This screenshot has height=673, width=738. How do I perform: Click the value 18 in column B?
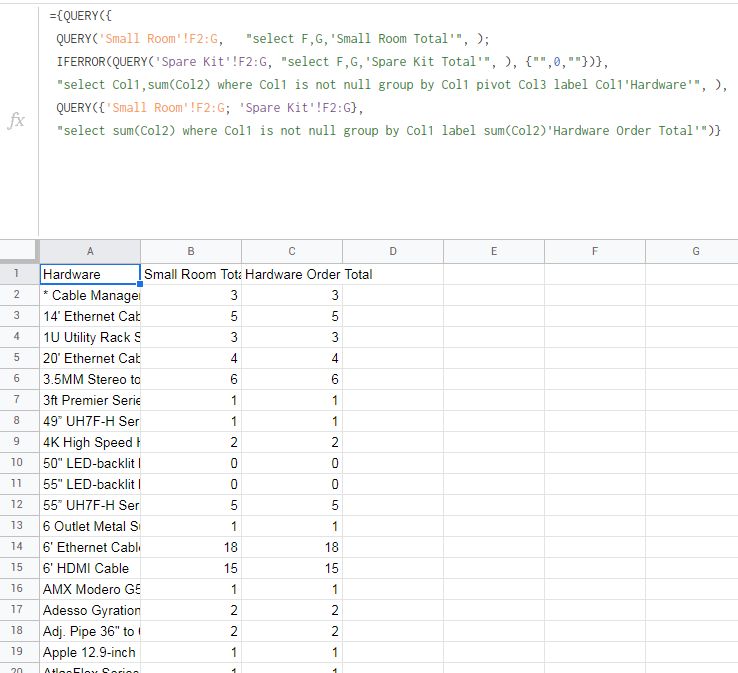point(191,547)
